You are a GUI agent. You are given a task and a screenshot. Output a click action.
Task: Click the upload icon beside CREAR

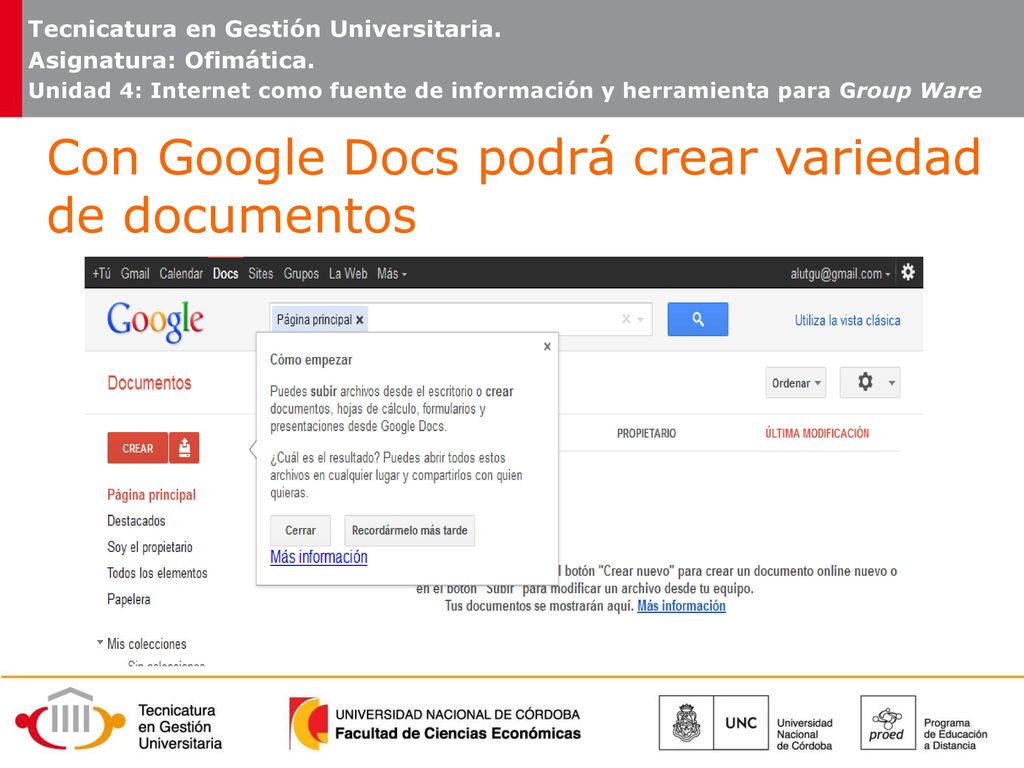[x=184, y=448]
